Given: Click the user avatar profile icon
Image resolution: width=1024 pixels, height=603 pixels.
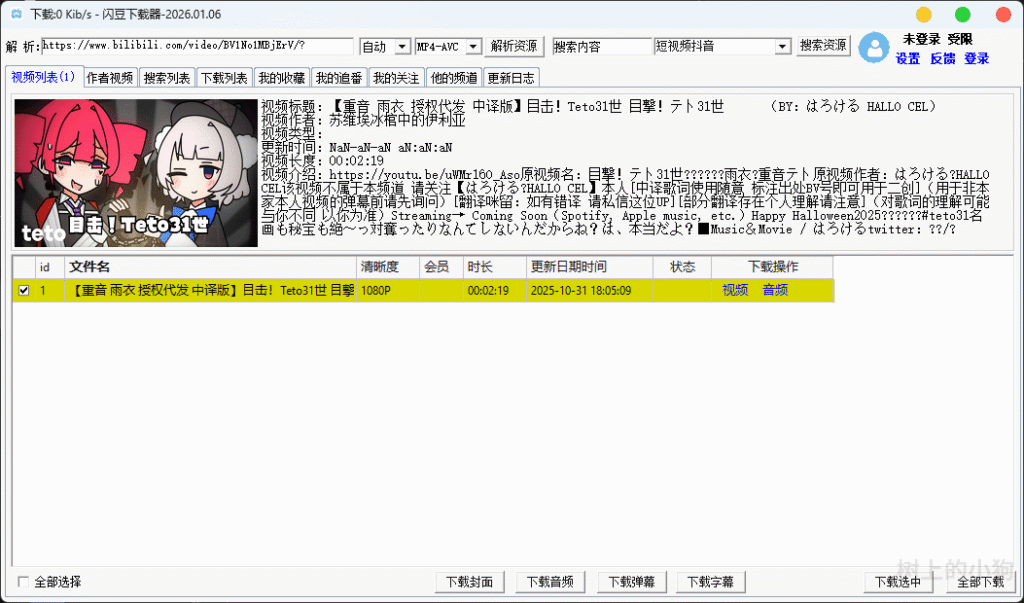Looking at the screenshot, I should click(874, 48).
